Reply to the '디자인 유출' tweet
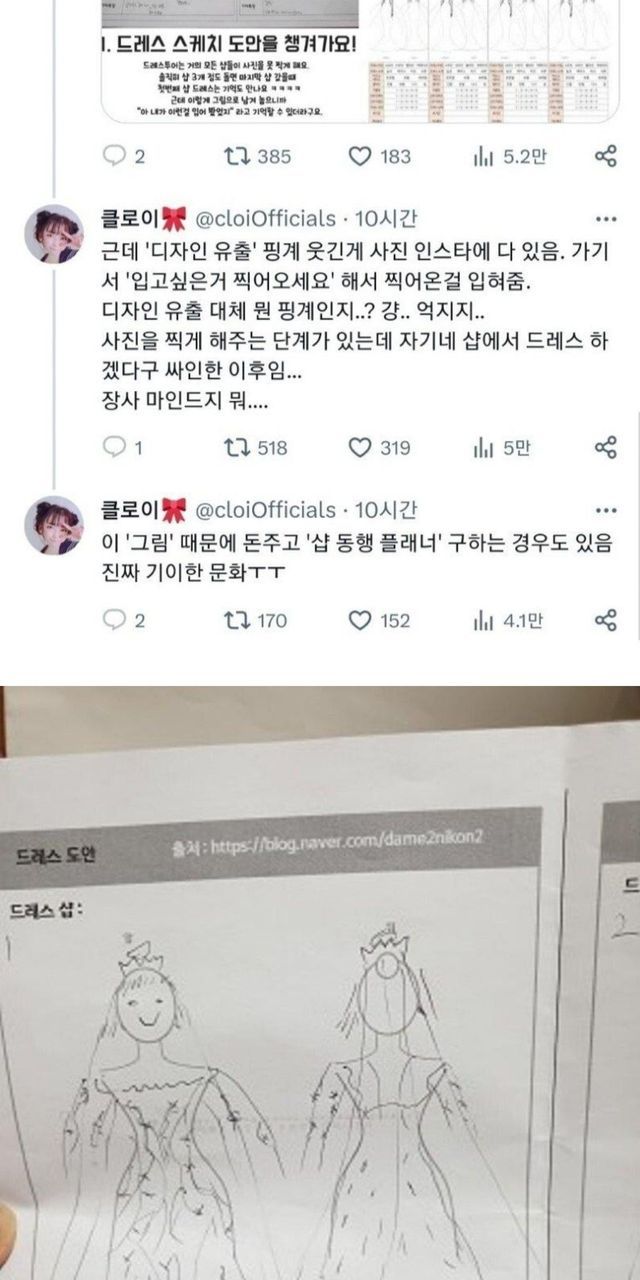Image resolution: width=640 pixels, height=1280 pixels. point(126,448)
